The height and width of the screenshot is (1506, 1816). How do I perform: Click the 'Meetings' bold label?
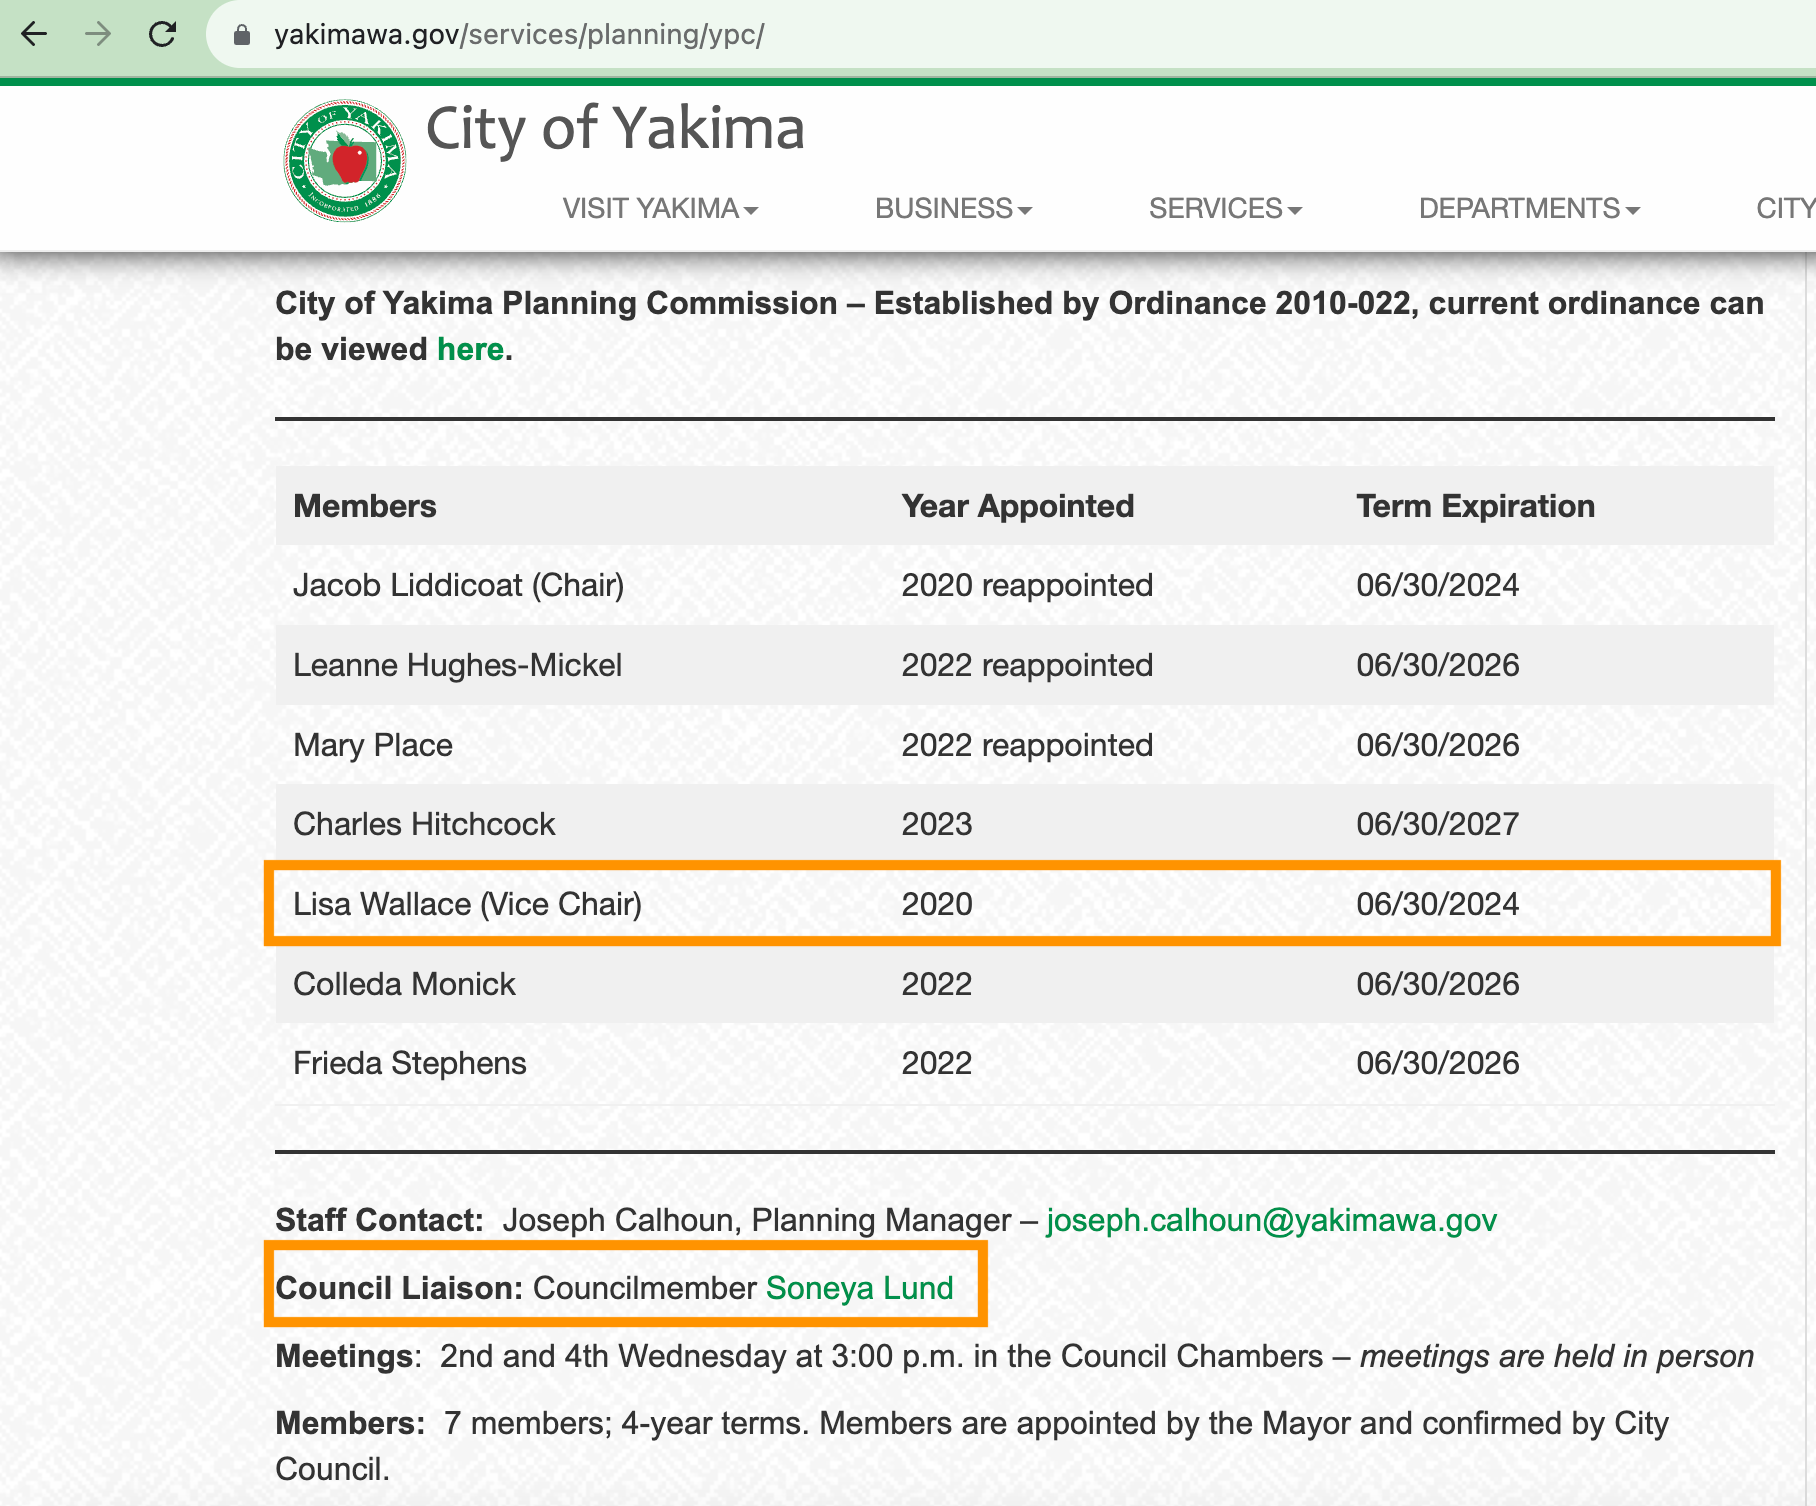[x=344, y=1356]
